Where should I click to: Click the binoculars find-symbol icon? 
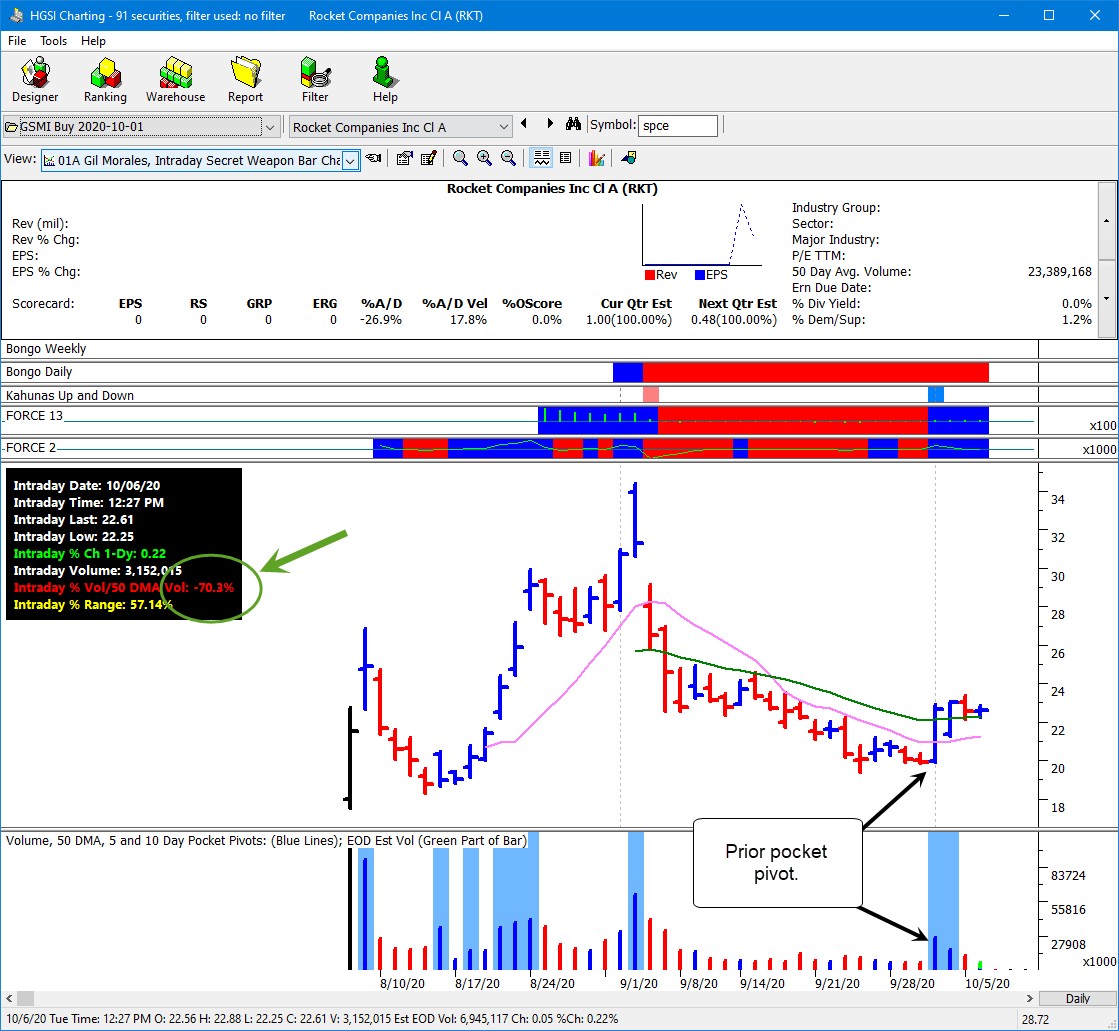[573, 124]
